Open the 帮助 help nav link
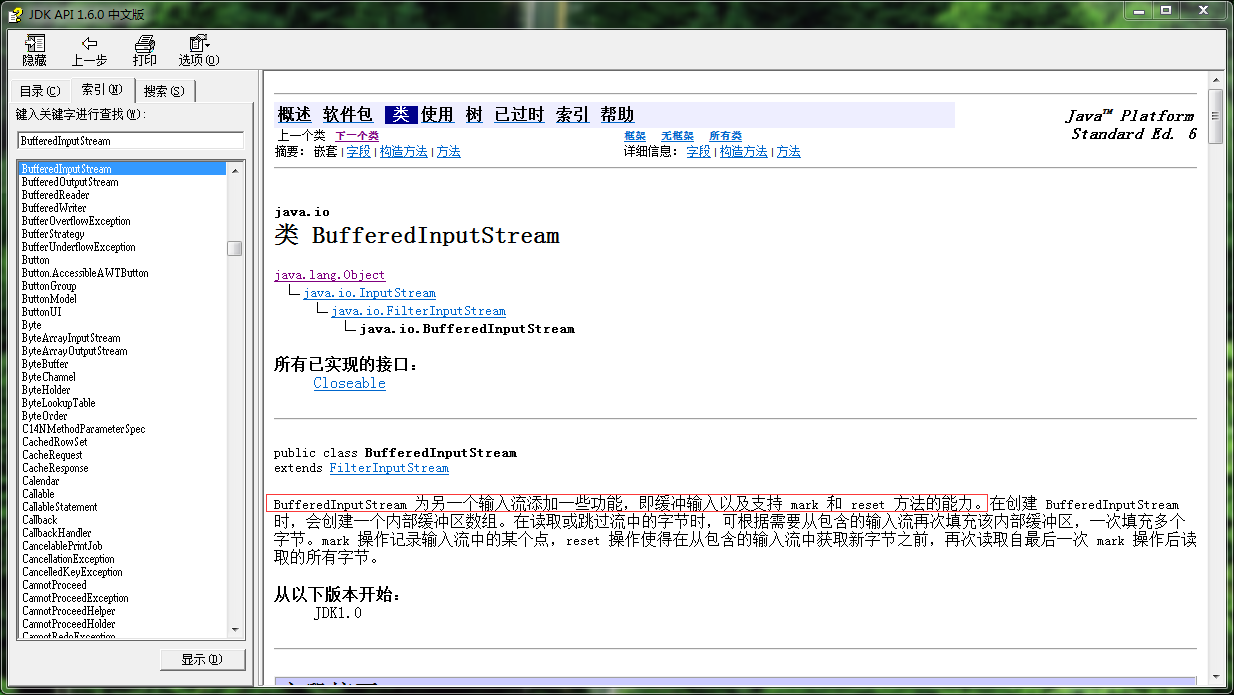 (617, 115)
